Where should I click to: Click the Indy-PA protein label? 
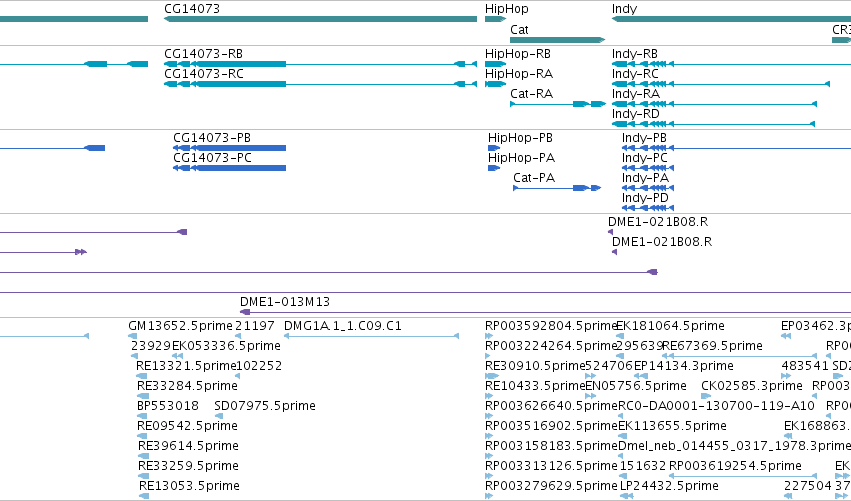645,178
